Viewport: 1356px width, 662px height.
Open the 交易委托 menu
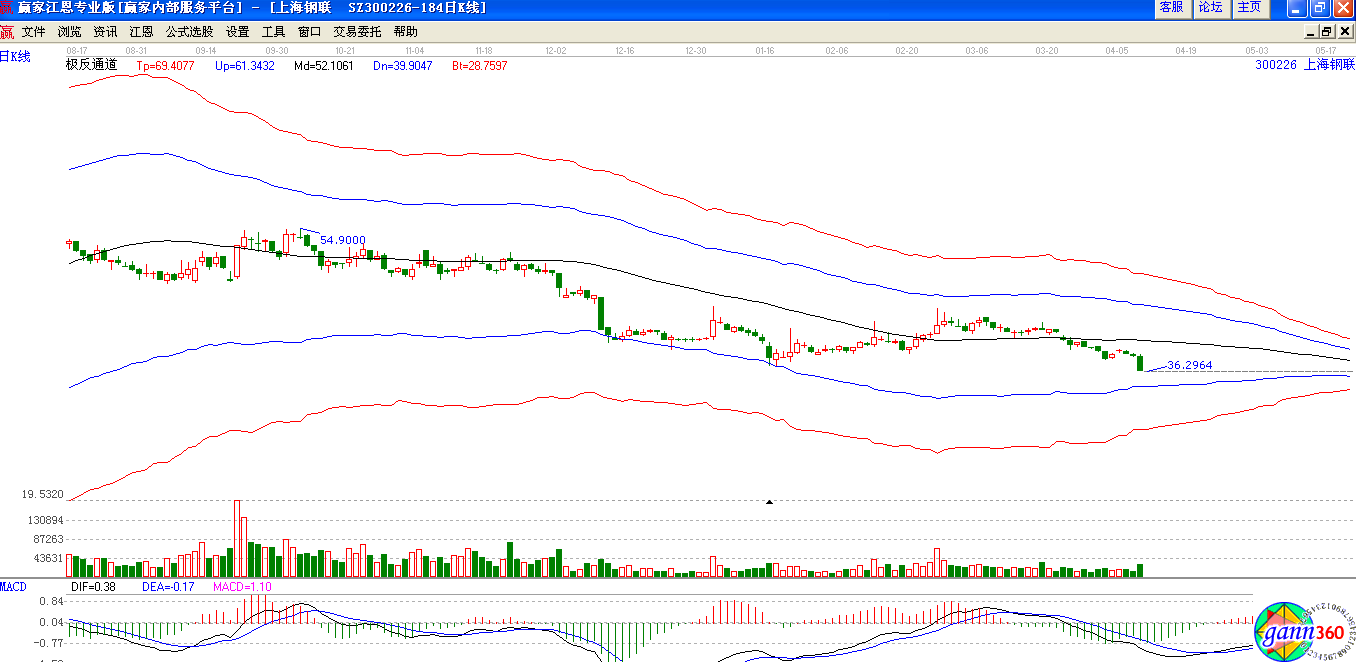pos(357,32)
